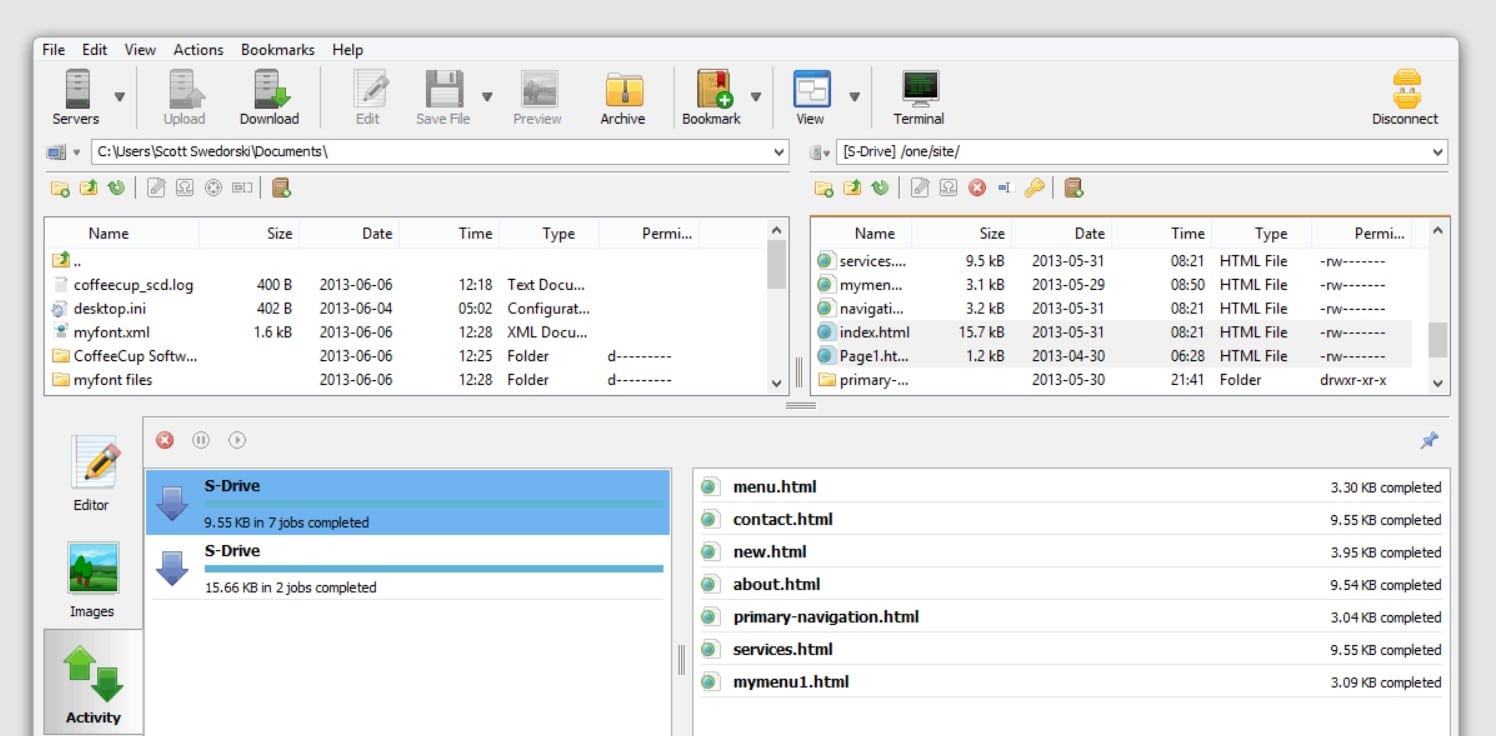Switch to the Images panel
The image size is (1496, 736).
(x=92, y=580)
